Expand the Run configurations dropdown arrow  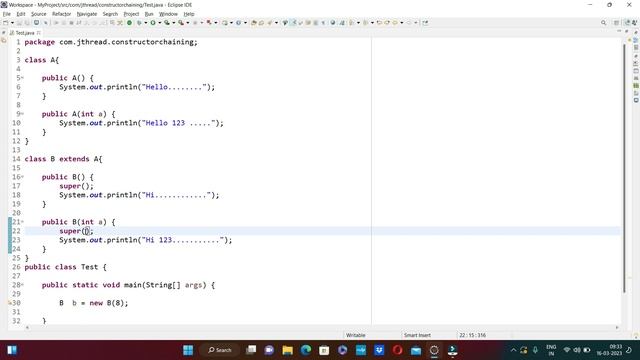click(160, 23)
